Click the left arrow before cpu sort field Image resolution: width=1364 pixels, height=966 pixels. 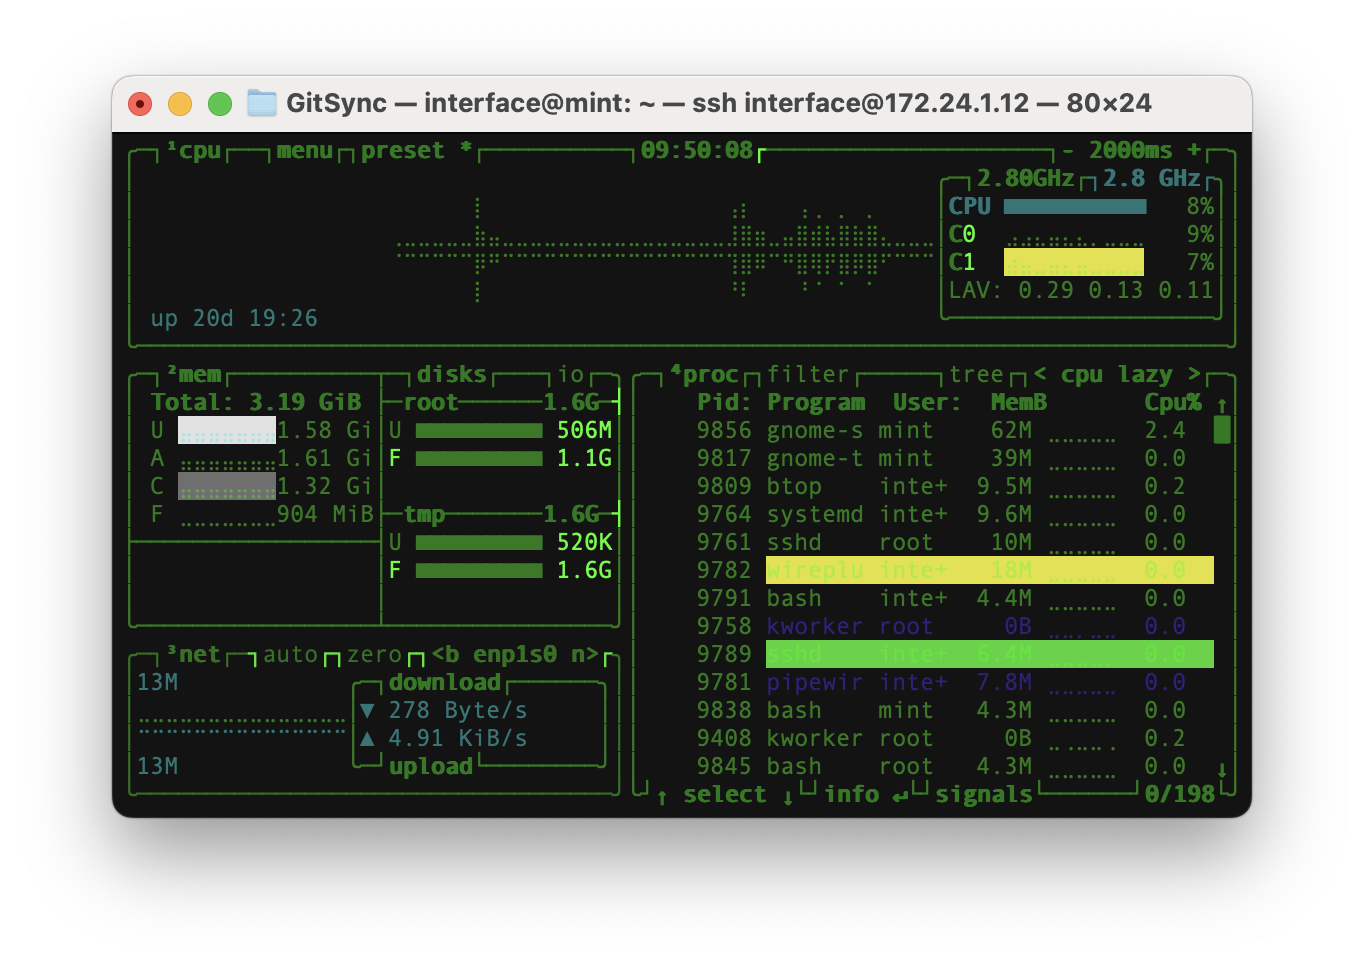(x=1040, y=375)
